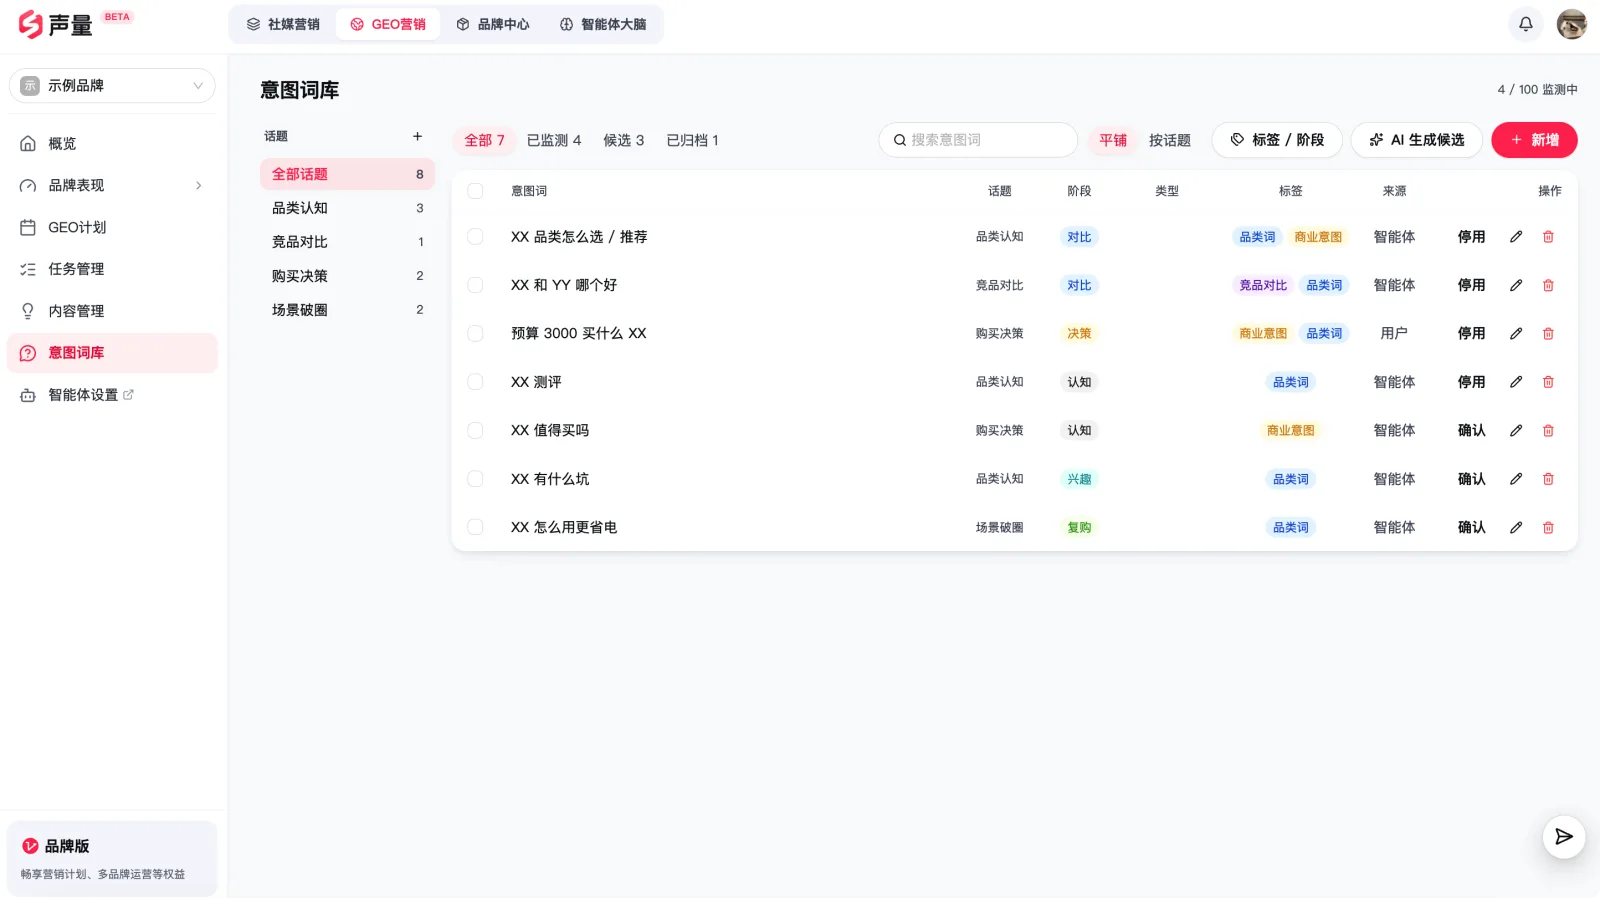Viewport: 1600px width, 898px height.
Task: Select 全部话题 in topic list
Action: 347,174
